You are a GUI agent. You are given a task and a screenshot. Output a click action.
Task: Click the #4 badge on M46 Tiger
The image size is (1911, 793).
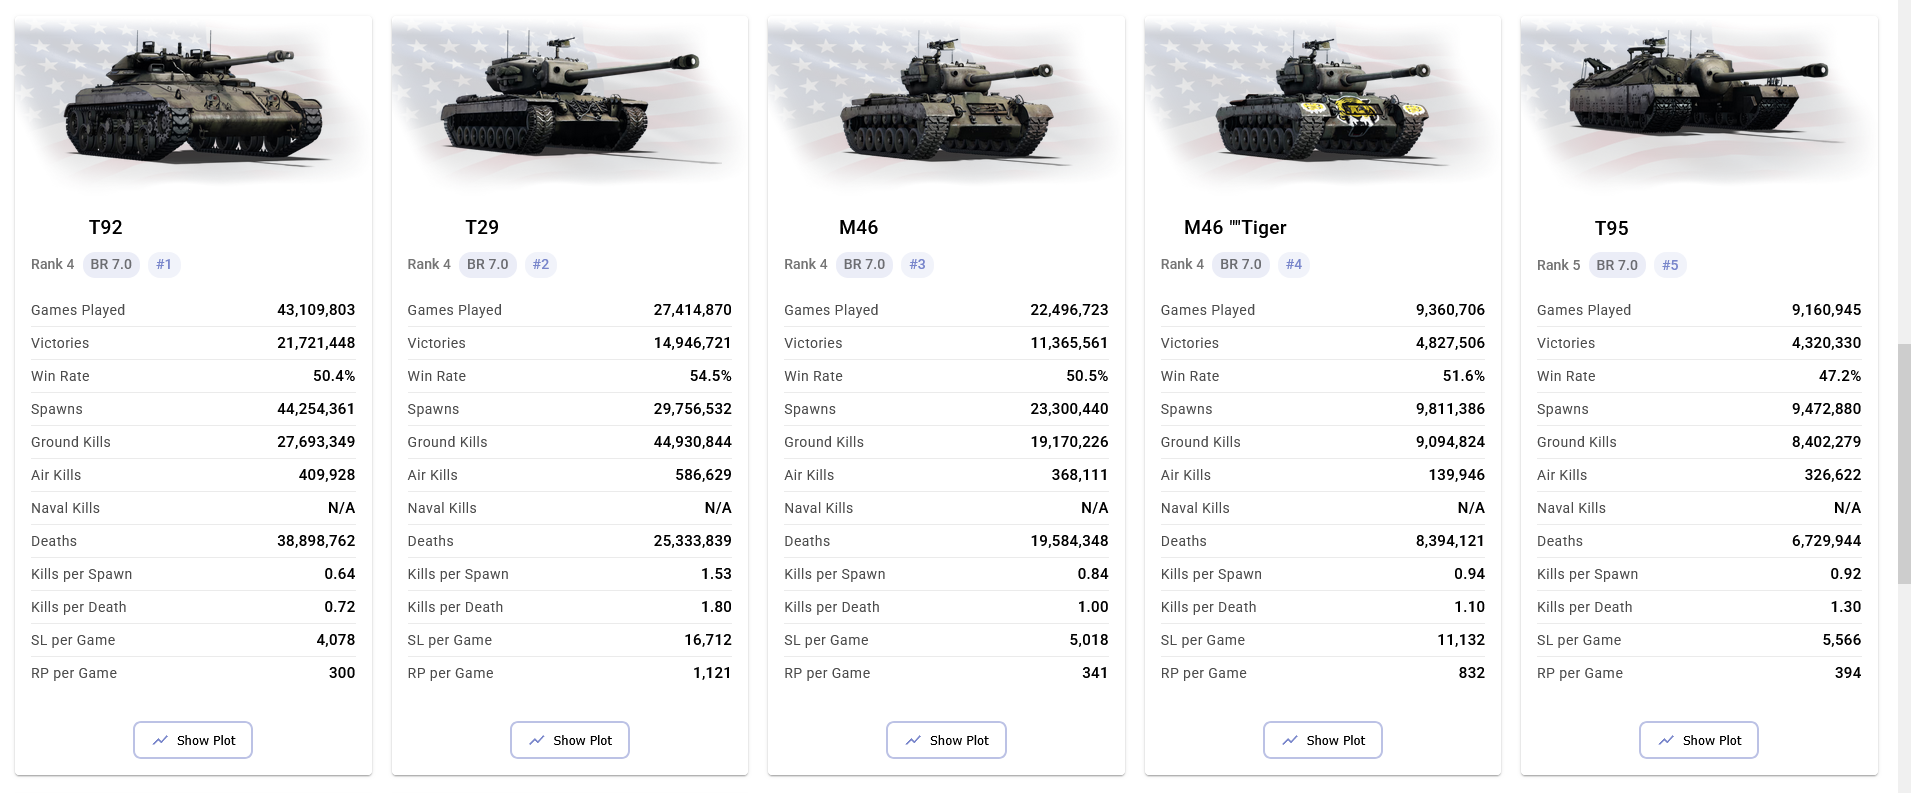pyautogui.click(x=1294, y=264)
